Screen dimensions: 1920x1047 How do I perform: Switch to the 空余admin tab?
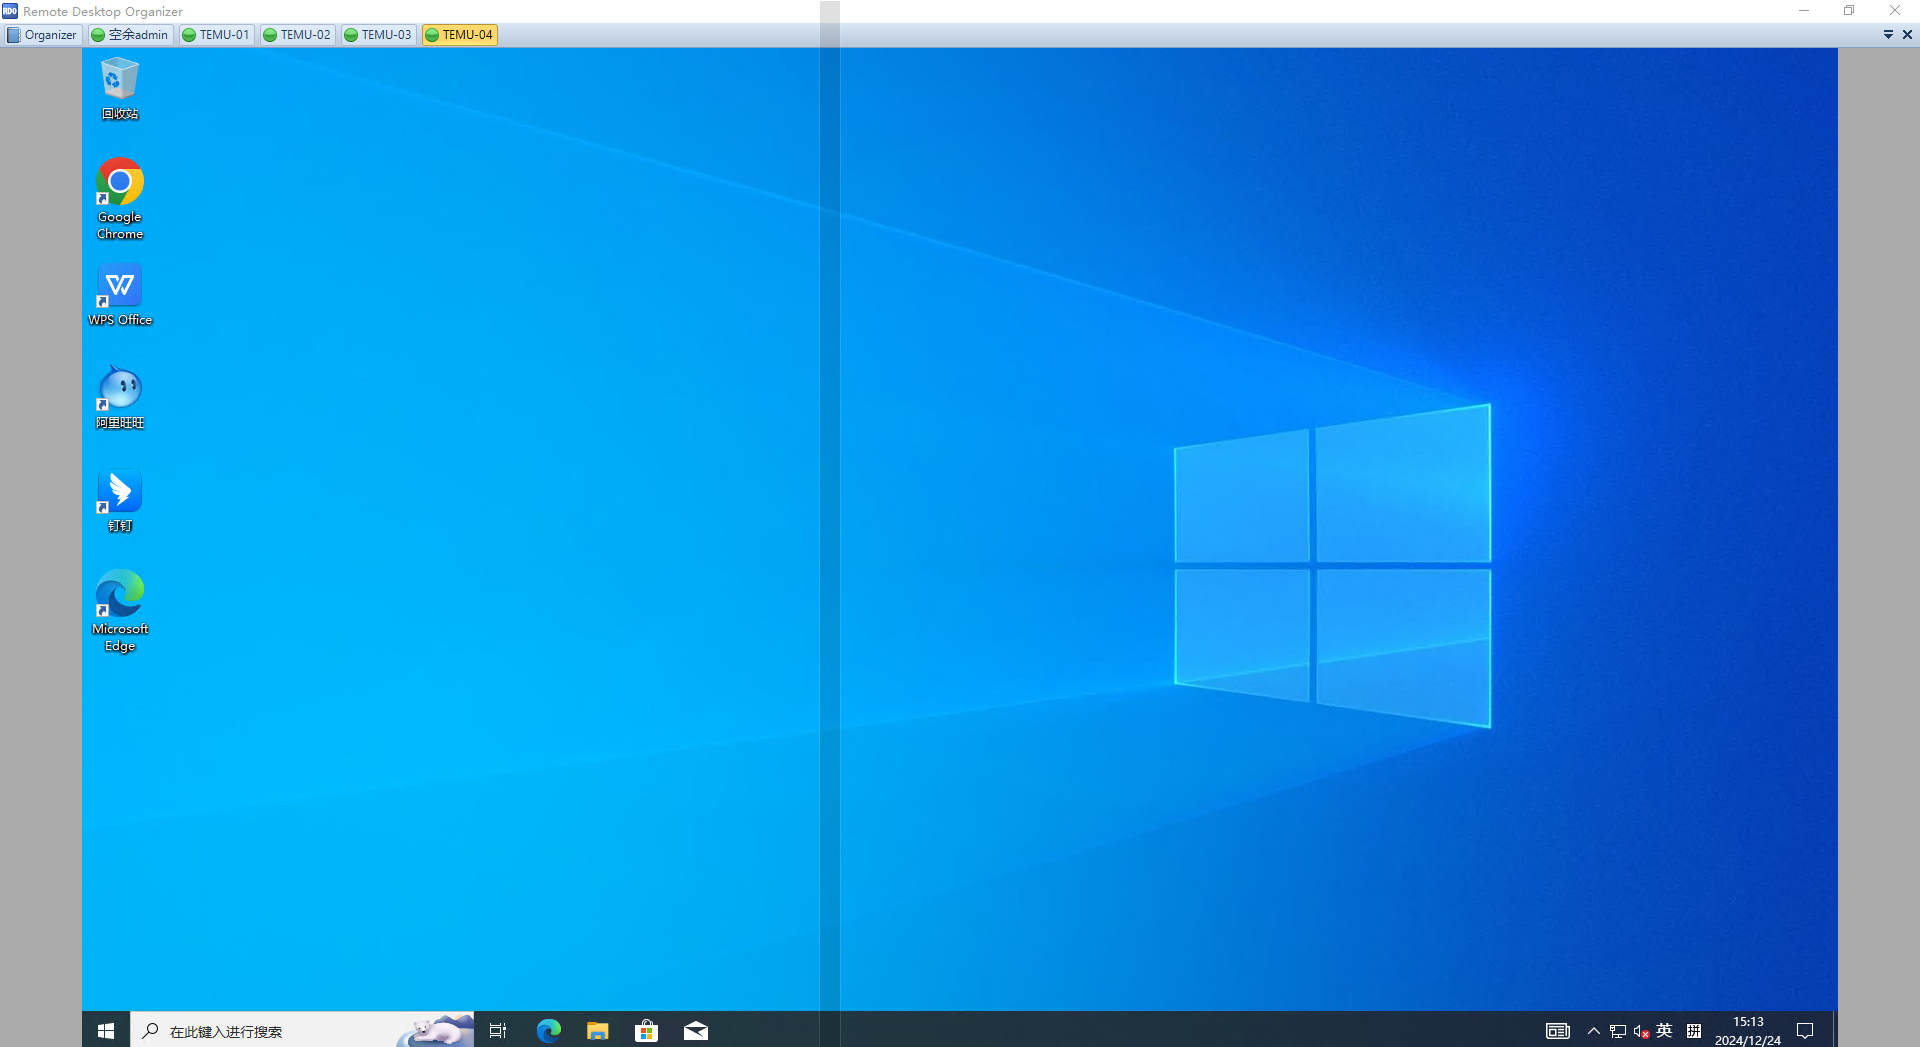pyautogui.click(x=130, y=35)
